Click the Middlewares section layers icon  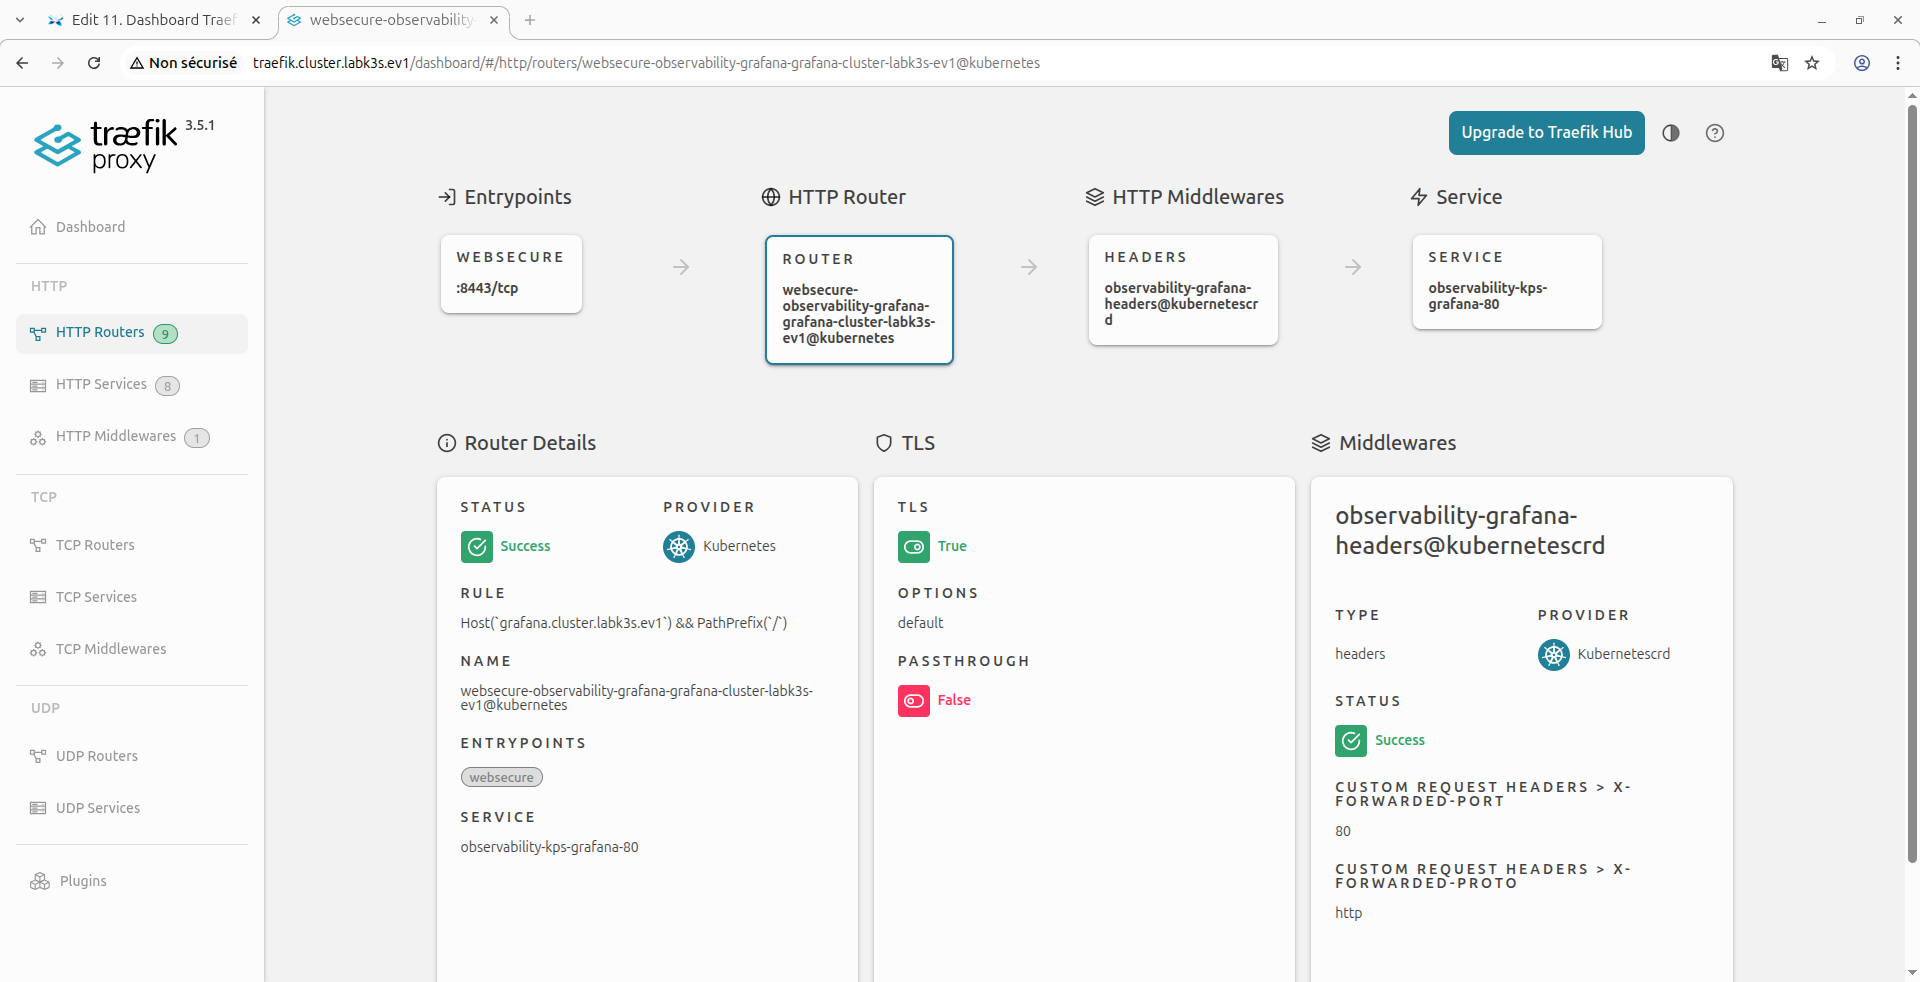pyautogui.click(x=1321, y=443)
